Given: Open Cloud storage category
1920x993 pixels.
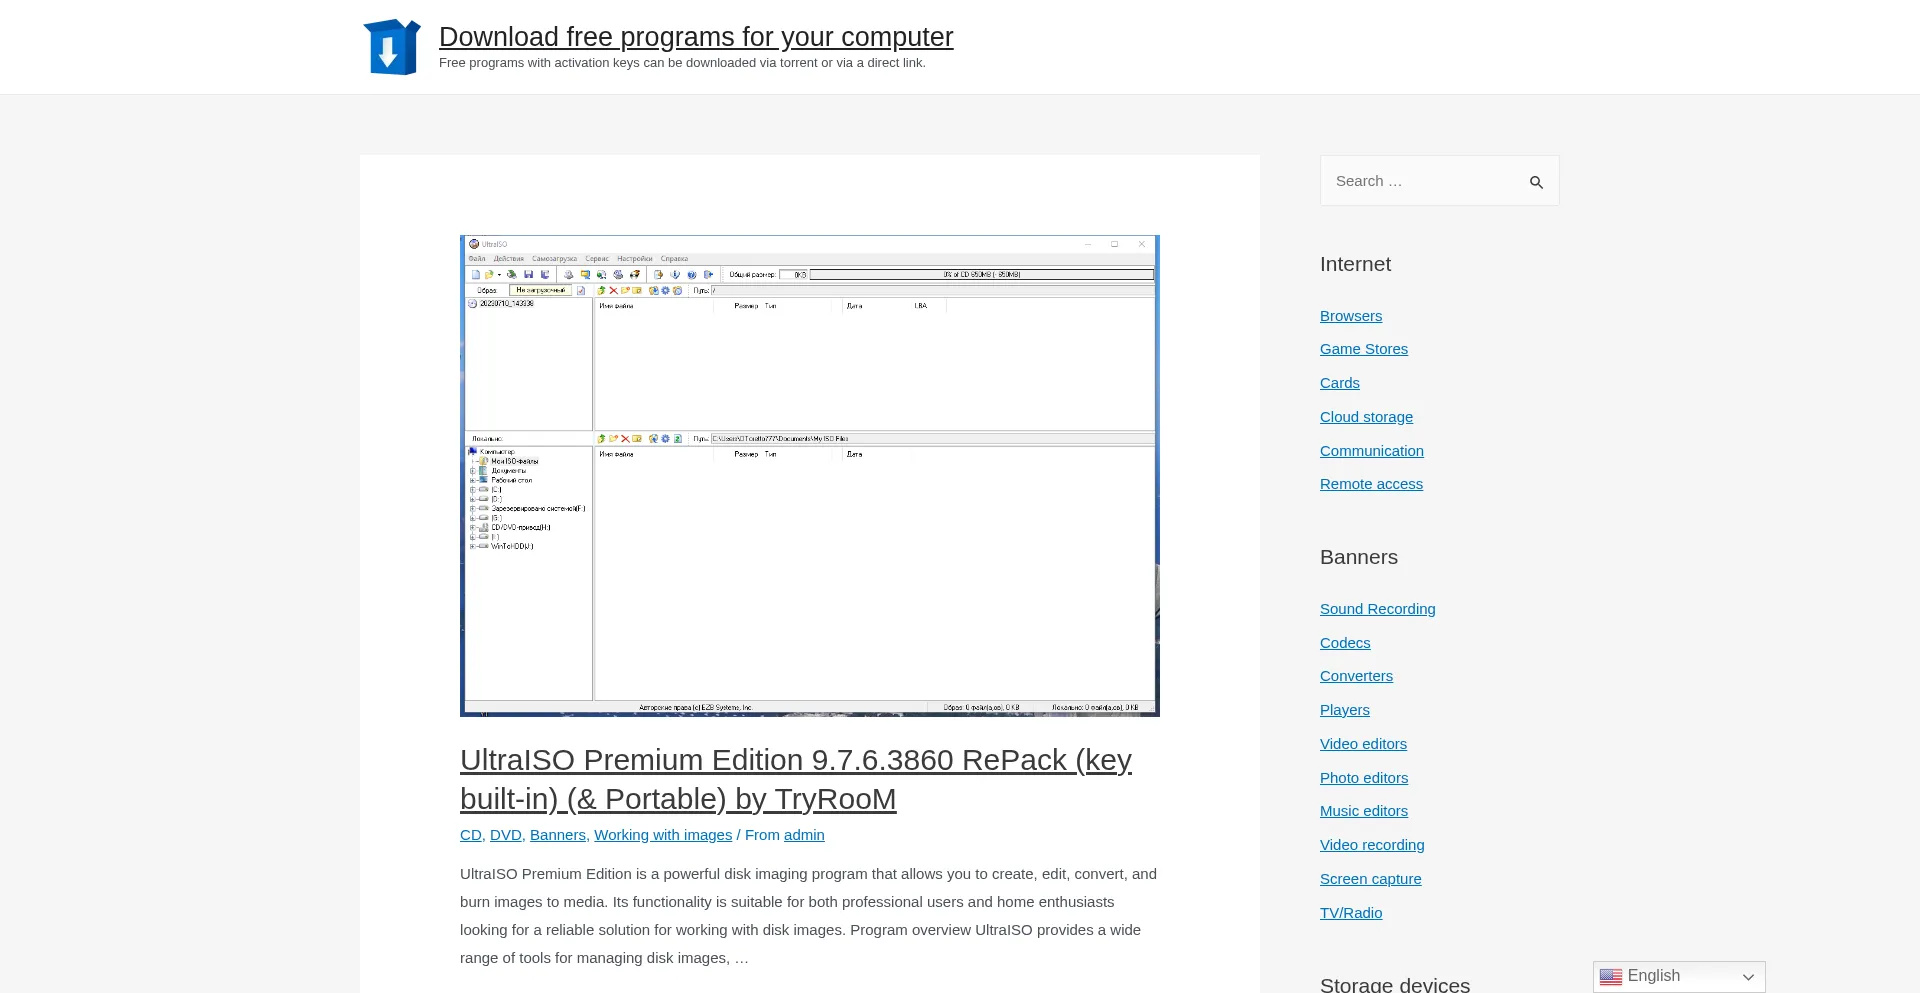Looking at the screenshot, I should 1366,417.
